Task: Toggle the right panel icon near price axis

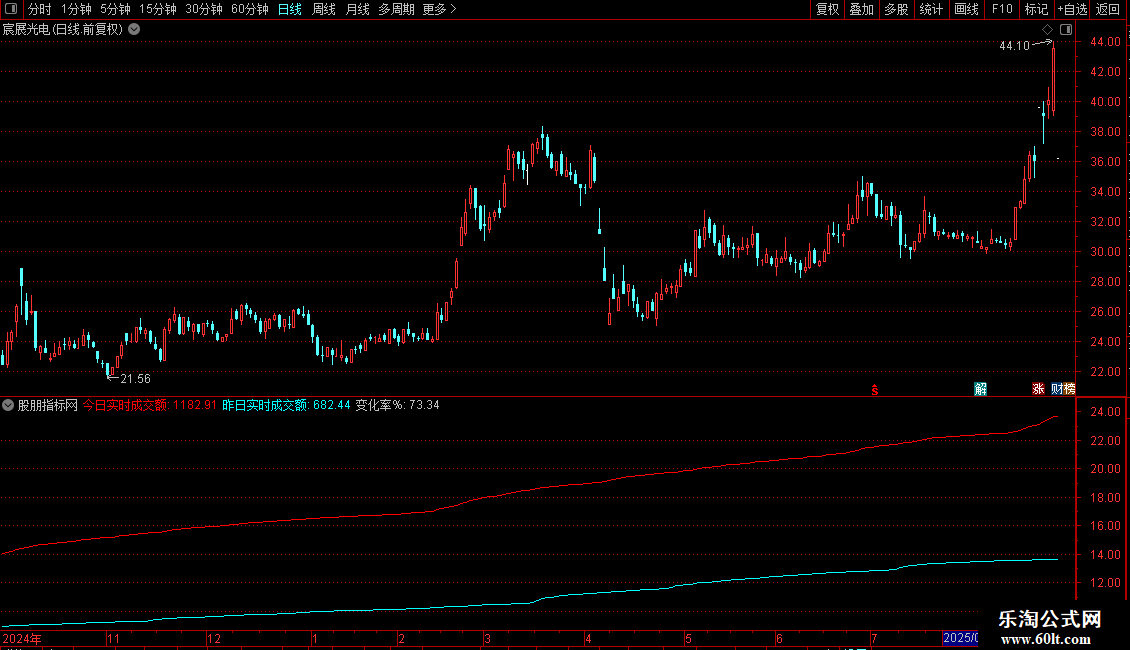Action: (x=1066, y=30)
